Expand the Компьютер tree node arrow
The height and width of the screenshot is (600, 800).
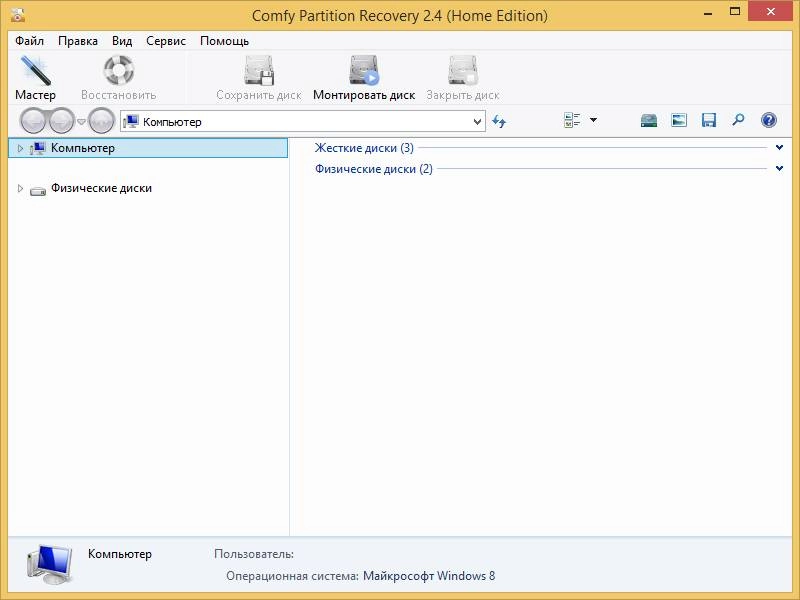click(x=20, y=148)
